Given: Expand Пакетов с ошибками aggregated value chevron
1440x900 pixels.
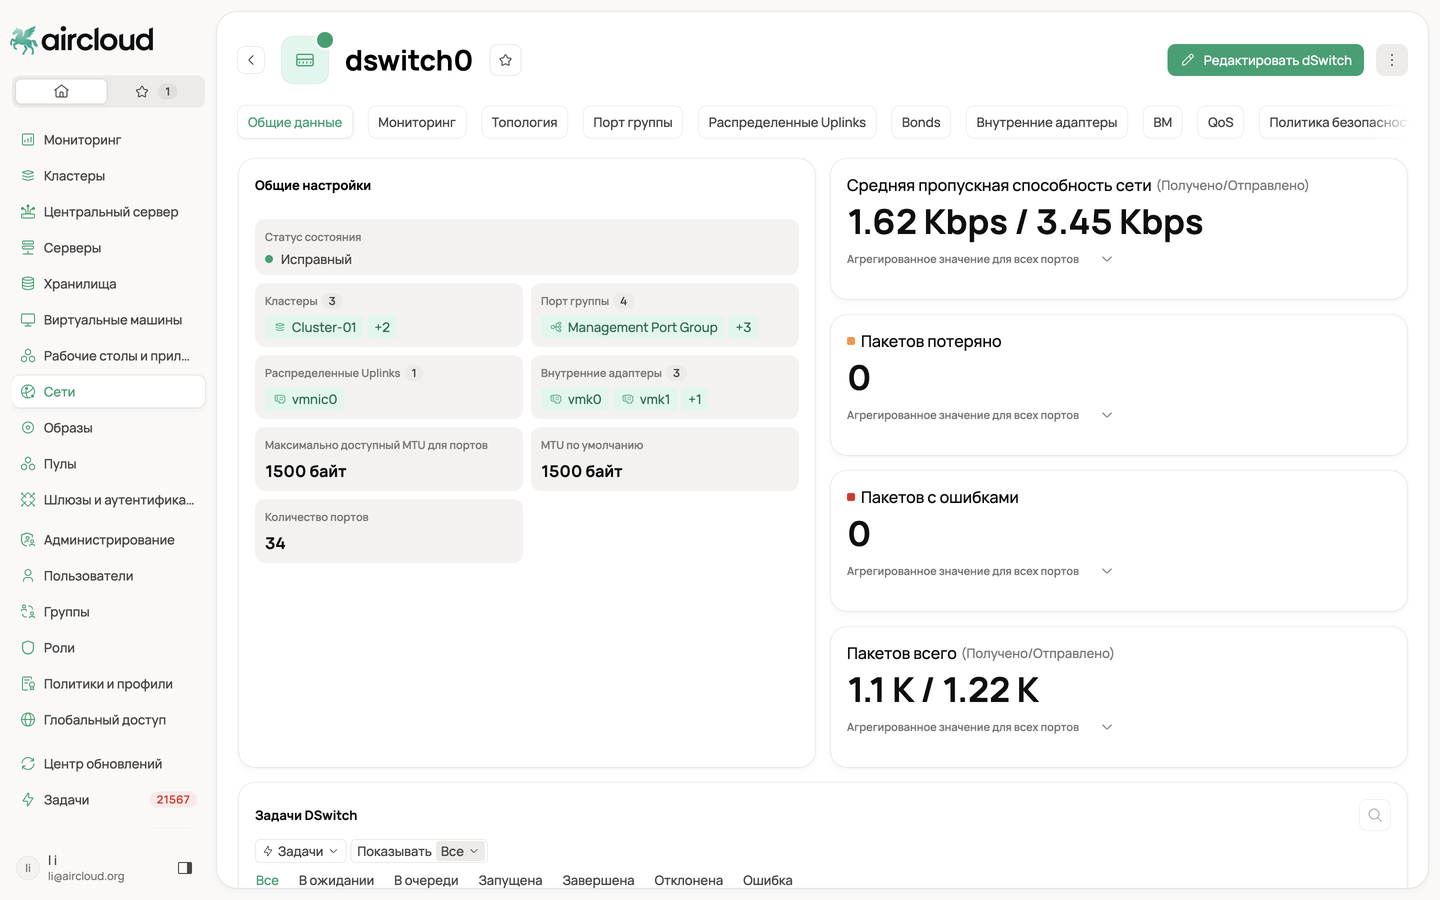Looking at the screenshot, I should [1107, 571].
